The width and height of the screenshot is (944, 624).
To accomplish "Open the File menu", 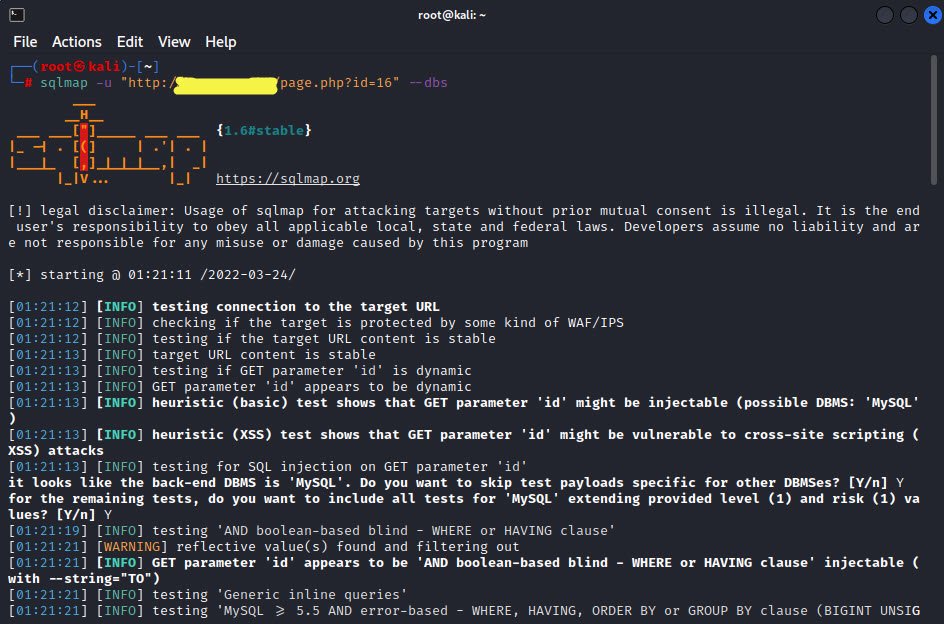I will click(25, 42).
